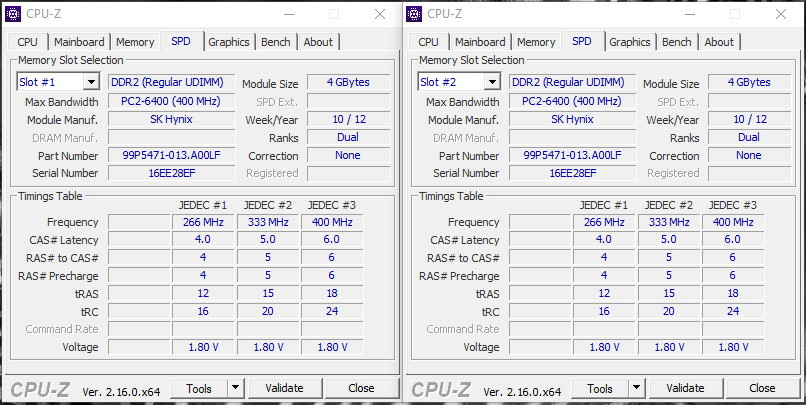The width and height of the screenshot is (806, 405).
Task: Click the Serial Number field in right window
Action: 573,173
